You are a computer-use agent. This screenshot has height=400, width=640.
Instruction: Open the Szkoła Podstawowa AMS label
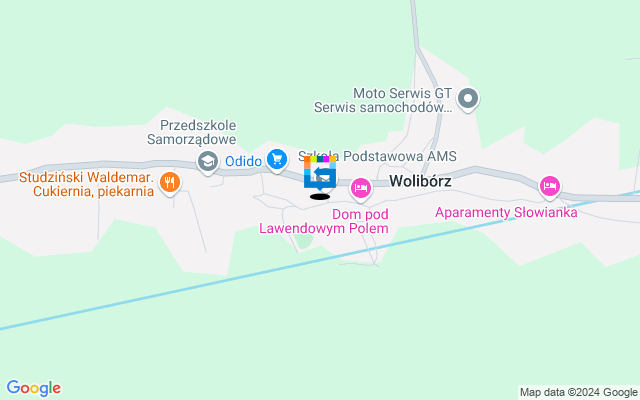click(x=377, y=156)
